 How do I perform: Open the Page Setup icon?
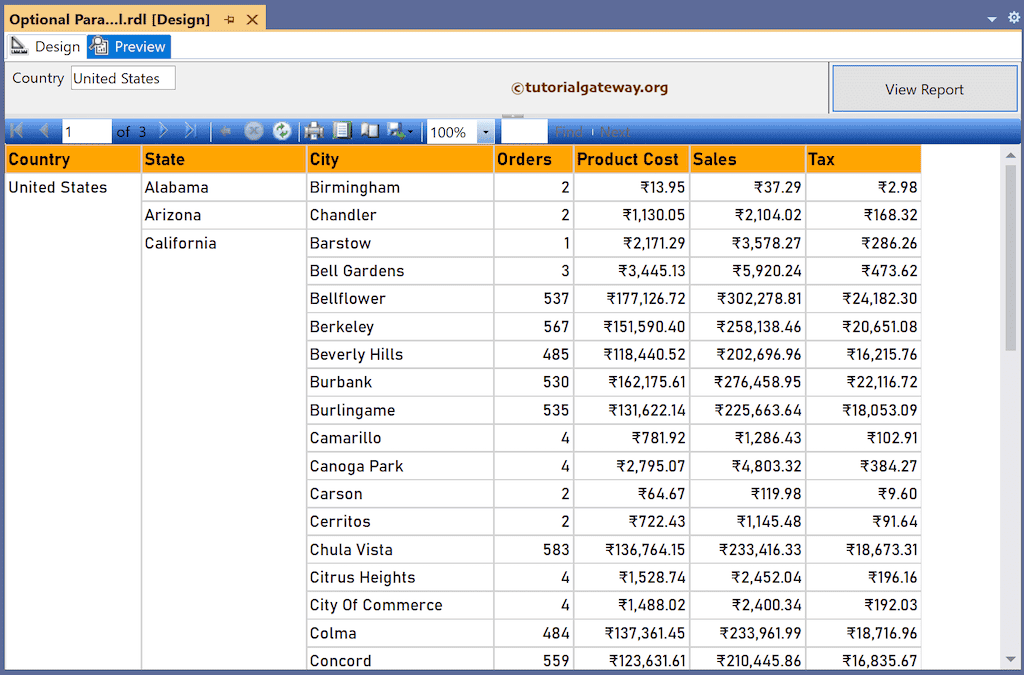pyautogui.click(x=369, y=131)
